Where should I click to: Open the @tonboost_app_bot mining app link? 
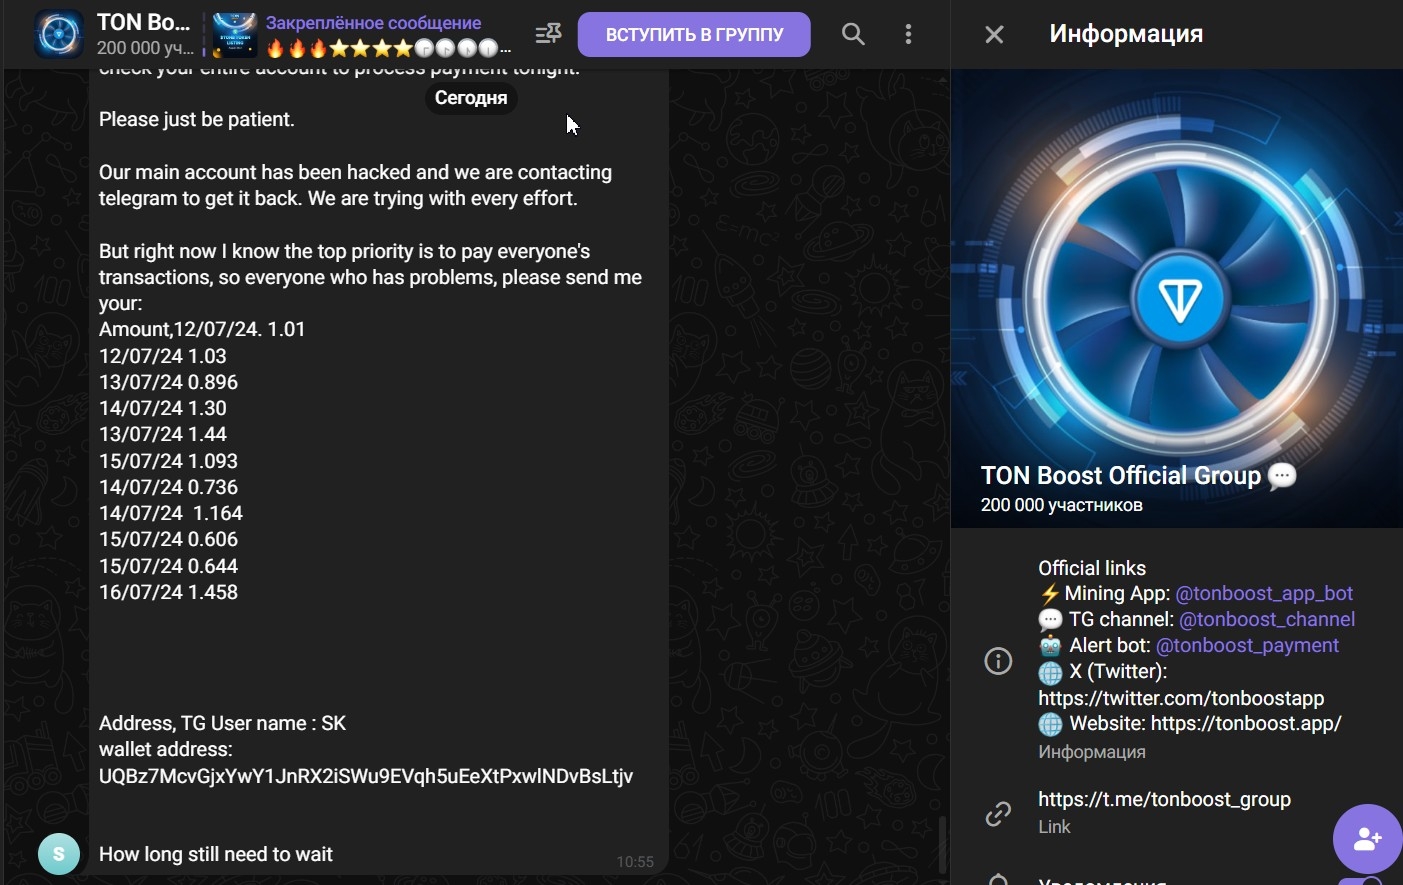pyautogui.click(x=1264, y=593)
